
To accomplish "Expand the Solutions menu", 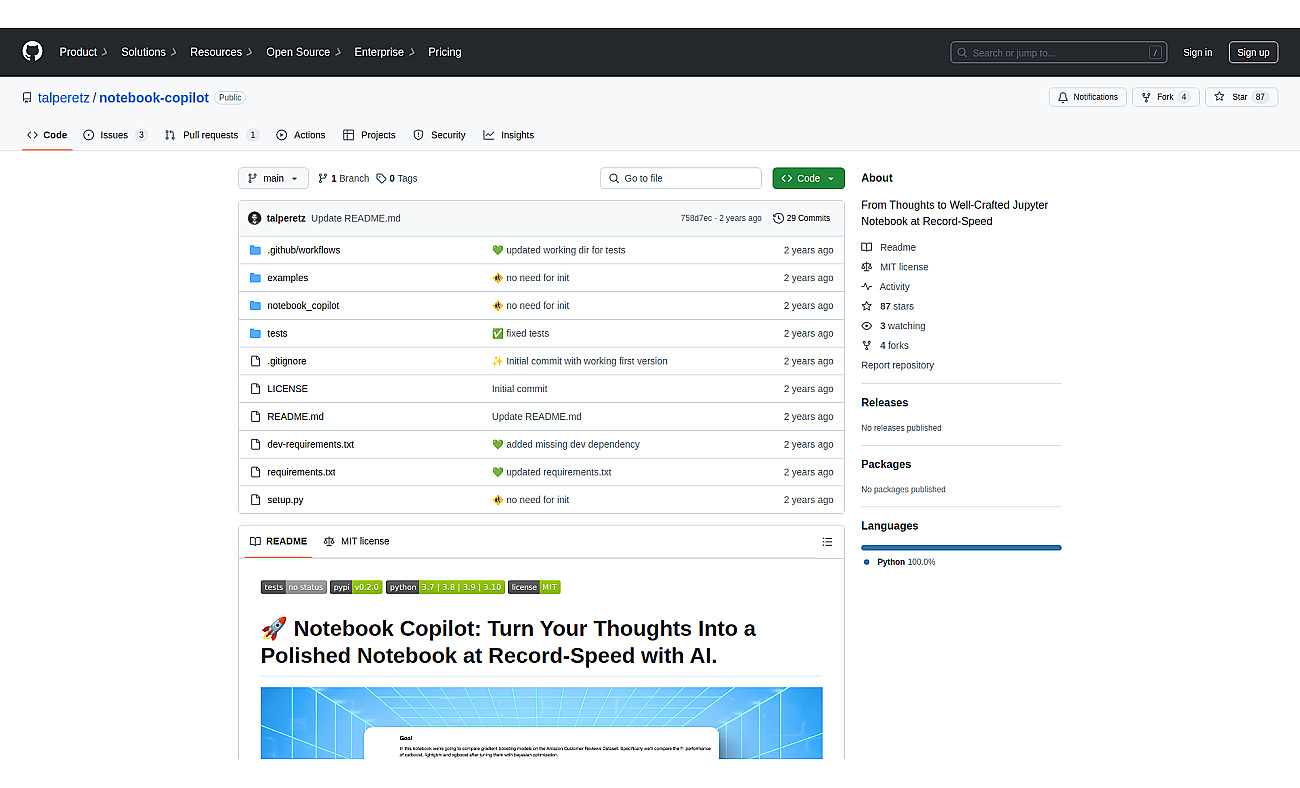I will point(149,52).
